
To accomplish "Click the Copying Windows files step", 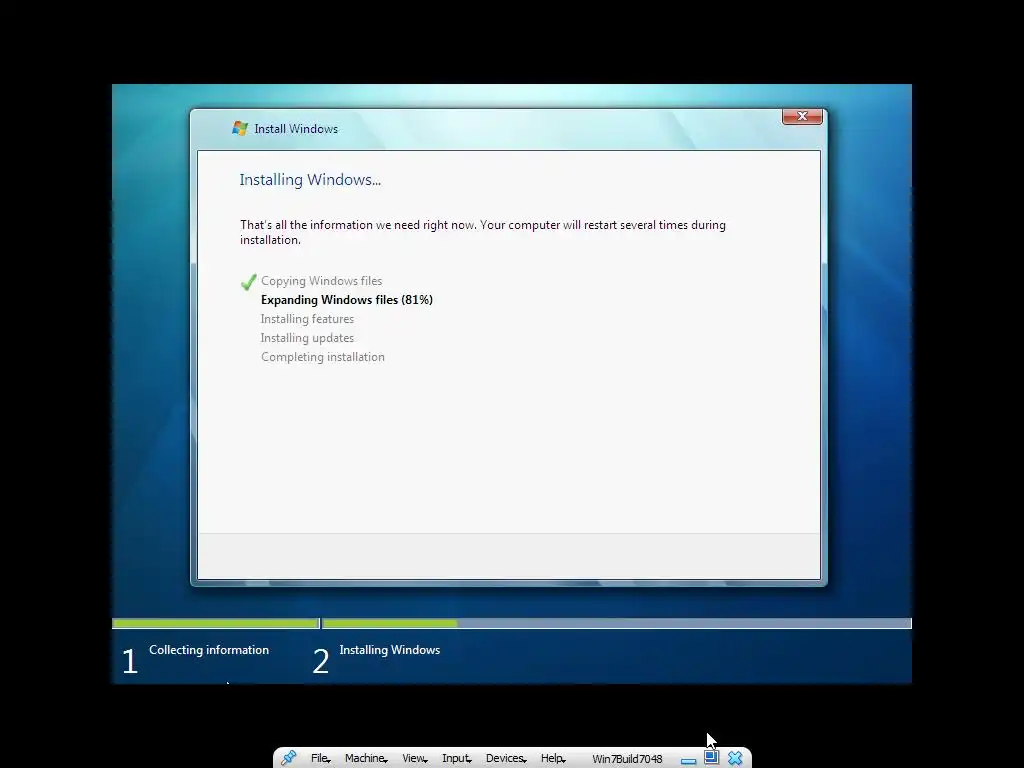I will point(321,281).
